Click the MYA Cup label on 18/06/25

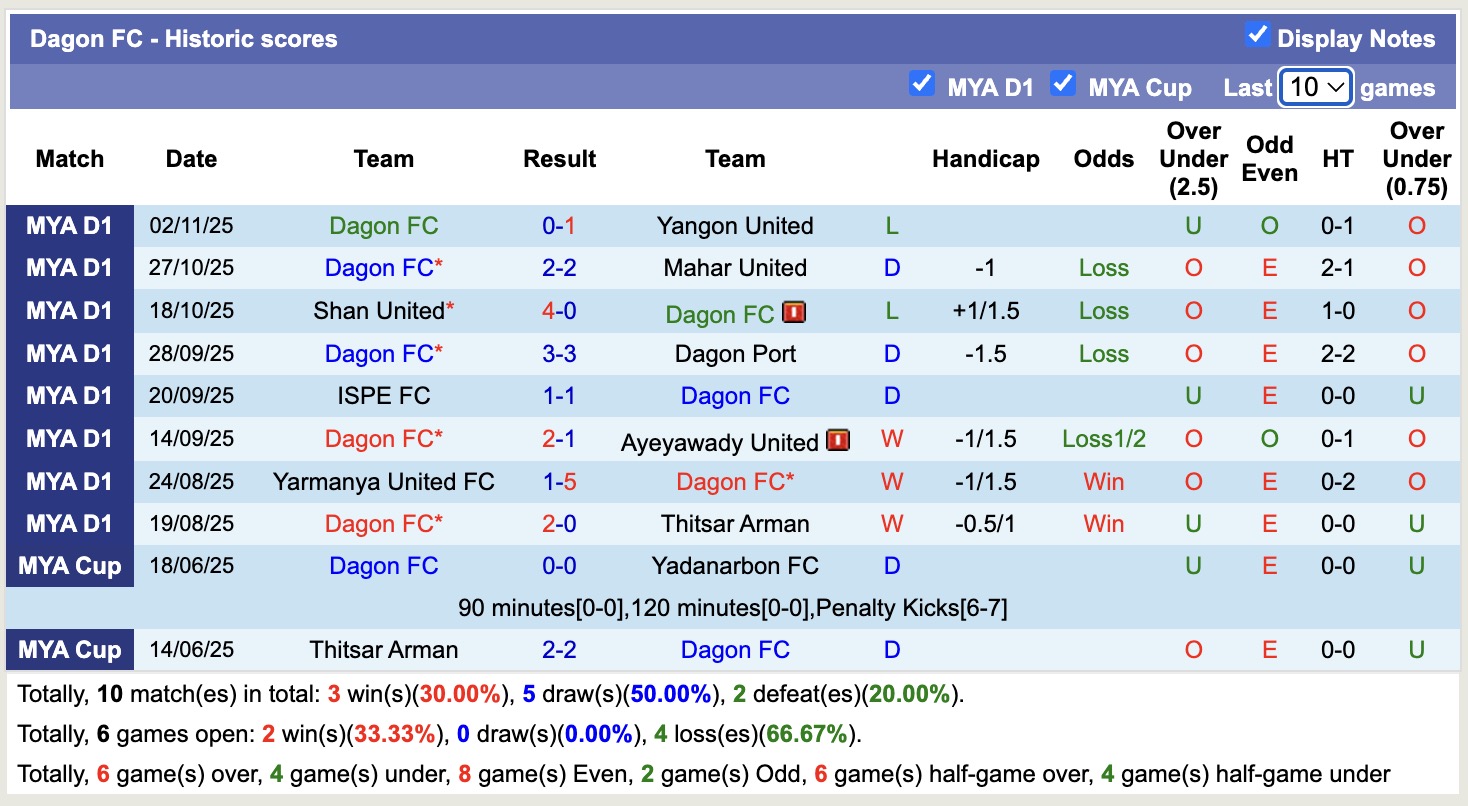tap(70, 566)
